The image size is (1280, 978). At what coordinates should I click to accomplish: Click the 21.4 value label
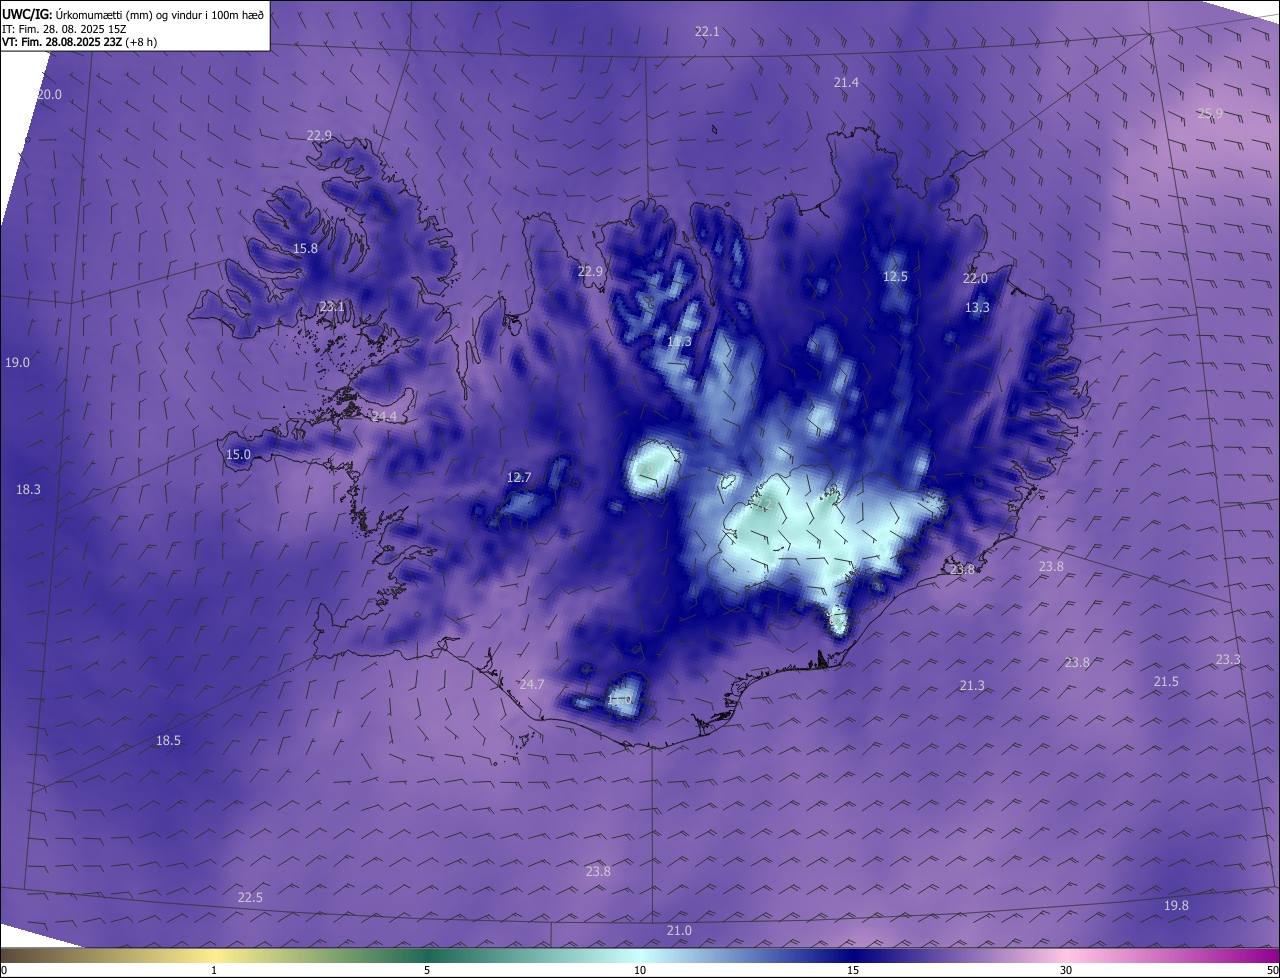846,82
